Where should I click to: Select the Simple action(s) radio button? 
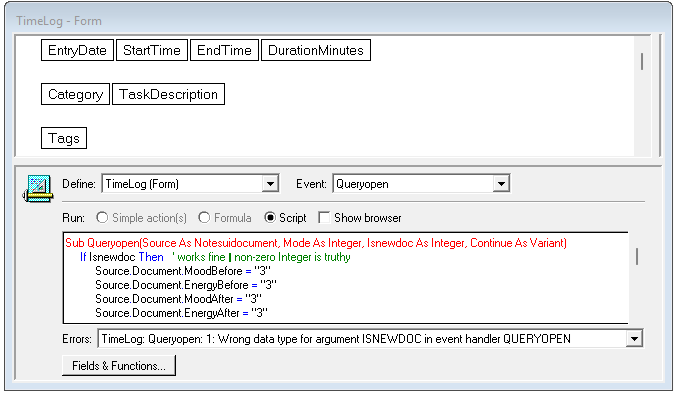click(x=102, y=218)
